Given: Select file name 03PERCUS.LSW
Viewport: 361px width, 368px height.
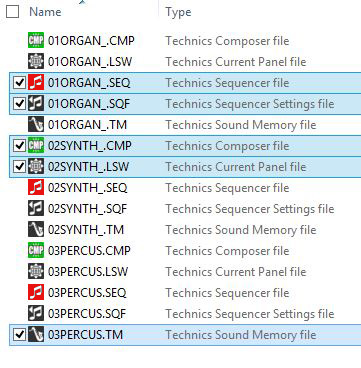Looking at the screenshot, I should click(88, 272).
